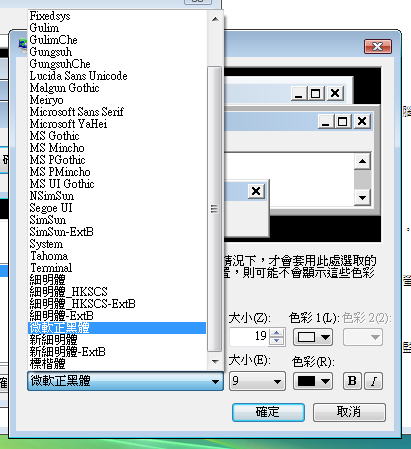Viewport: 411px width, 449px height.
Task: Select the NSimSun font
Action: (117, 196)
